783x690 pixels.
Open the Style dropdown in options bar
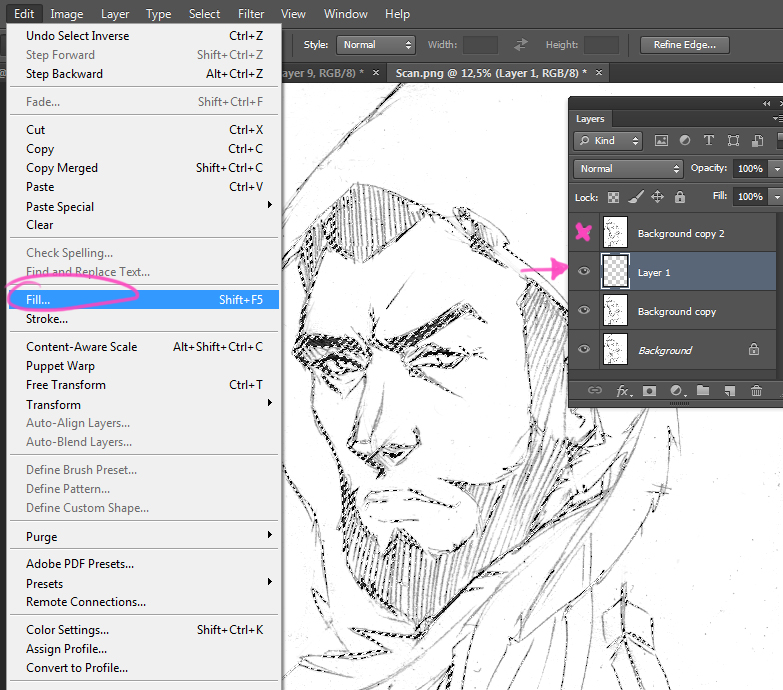pyautogui.click(x=376, y=45)
